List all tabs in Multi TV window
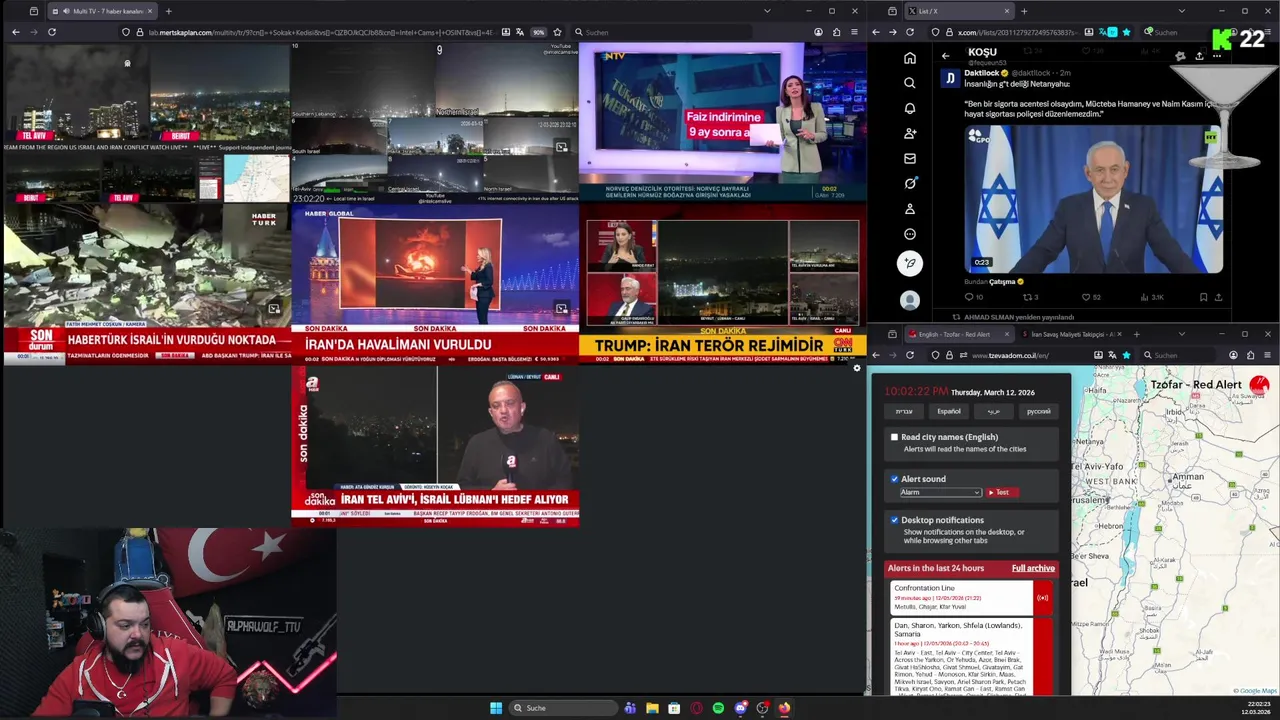 pos(767,11)
